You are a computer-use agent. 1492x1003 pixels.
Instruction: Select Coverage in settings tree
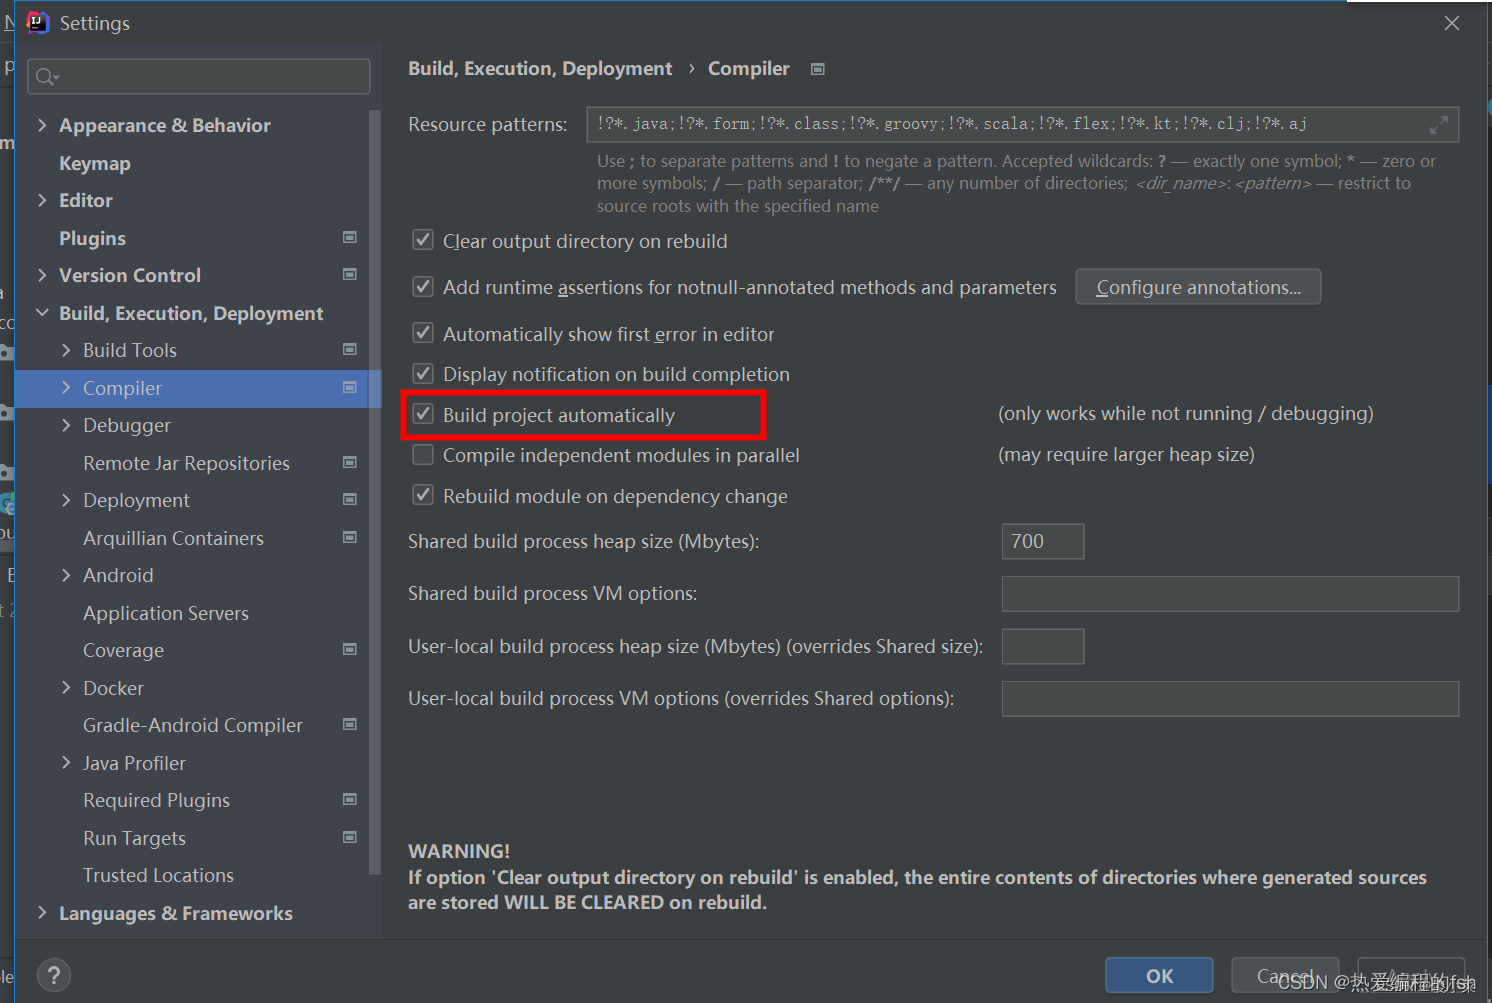tap(123, 650)
